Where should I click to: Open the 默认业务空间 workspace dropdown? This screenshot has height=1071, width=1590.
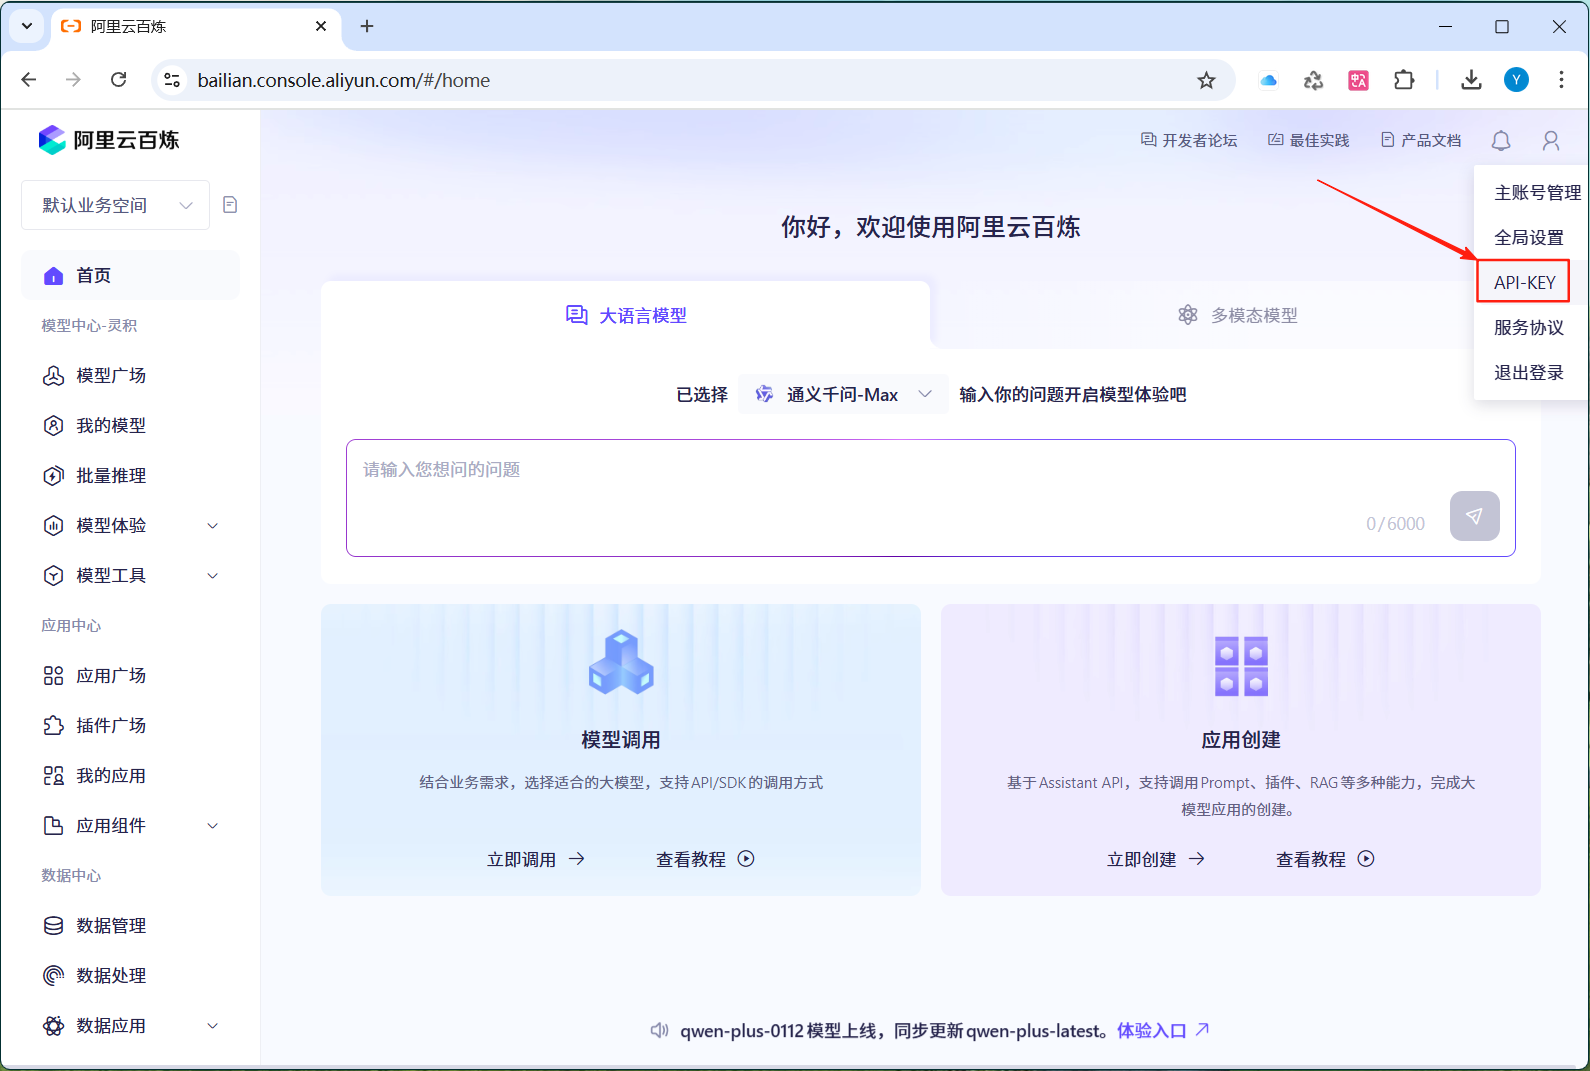point(116,205)
